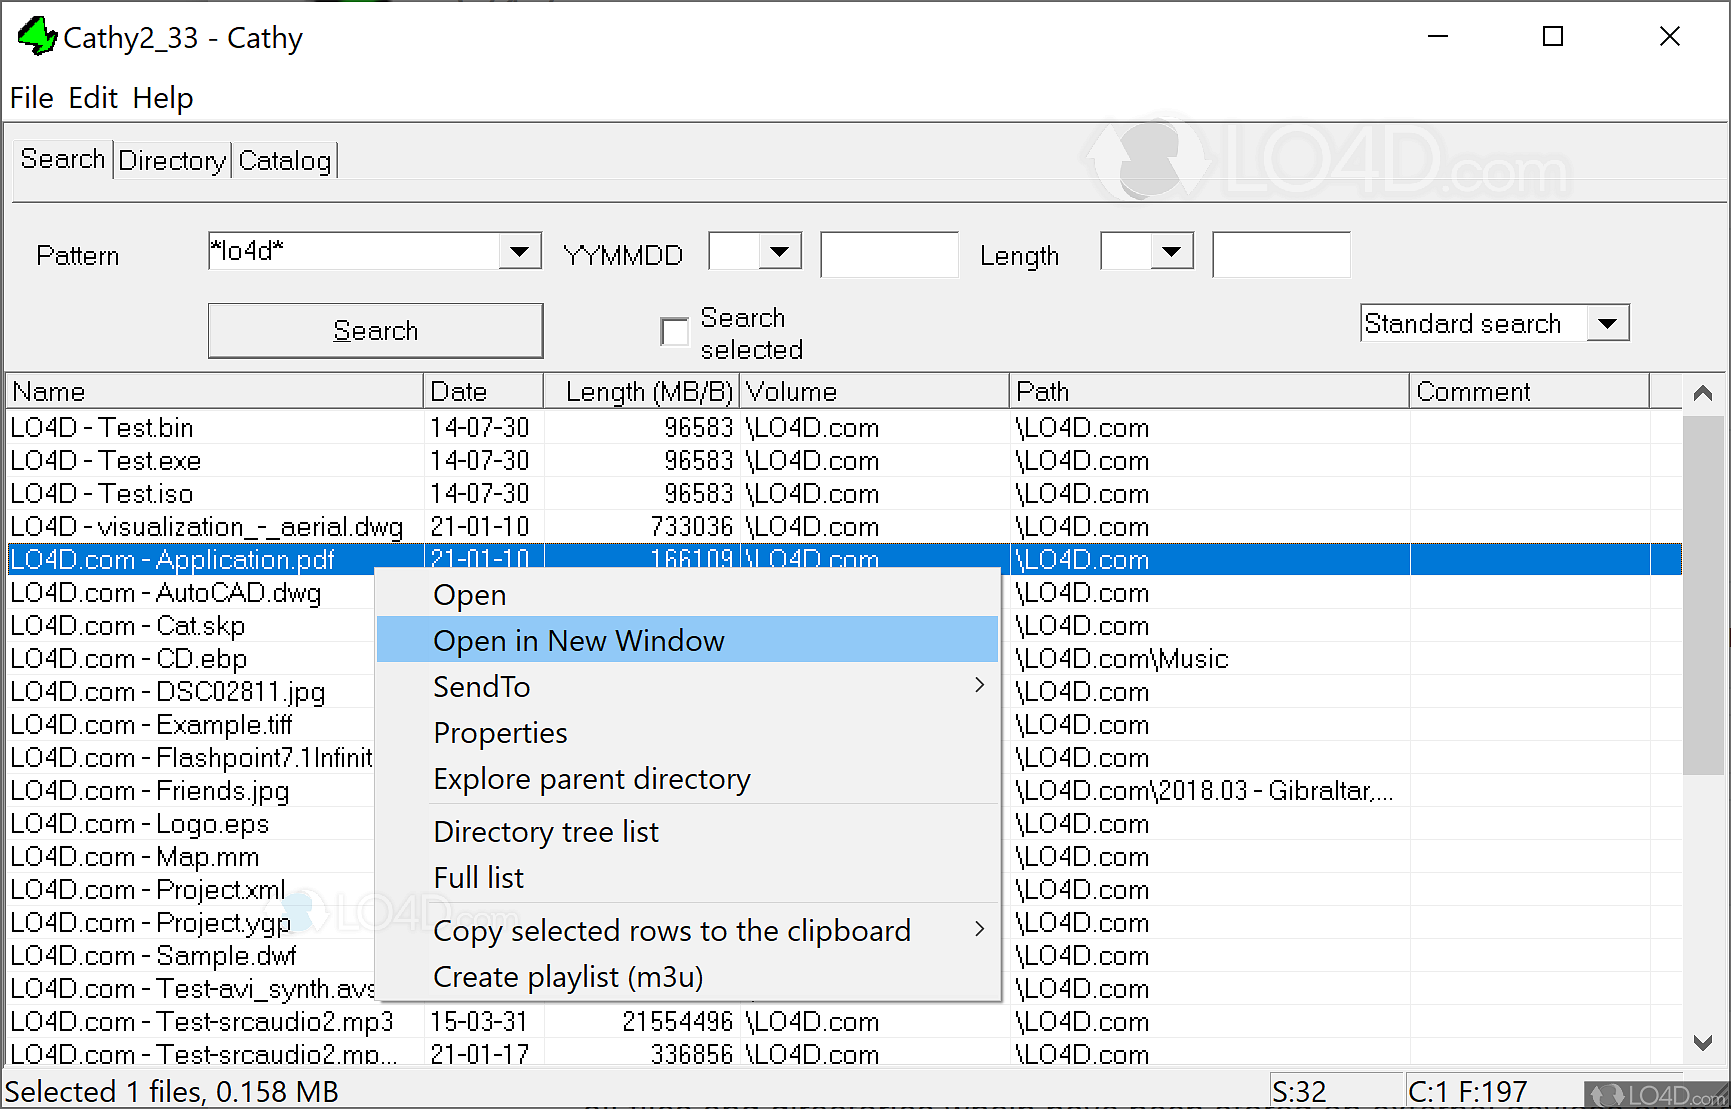The height and width of the screenshot is (1109, 1731).
Task: Open the YYMMDD comparison dropdown
Action: (779, 251)
